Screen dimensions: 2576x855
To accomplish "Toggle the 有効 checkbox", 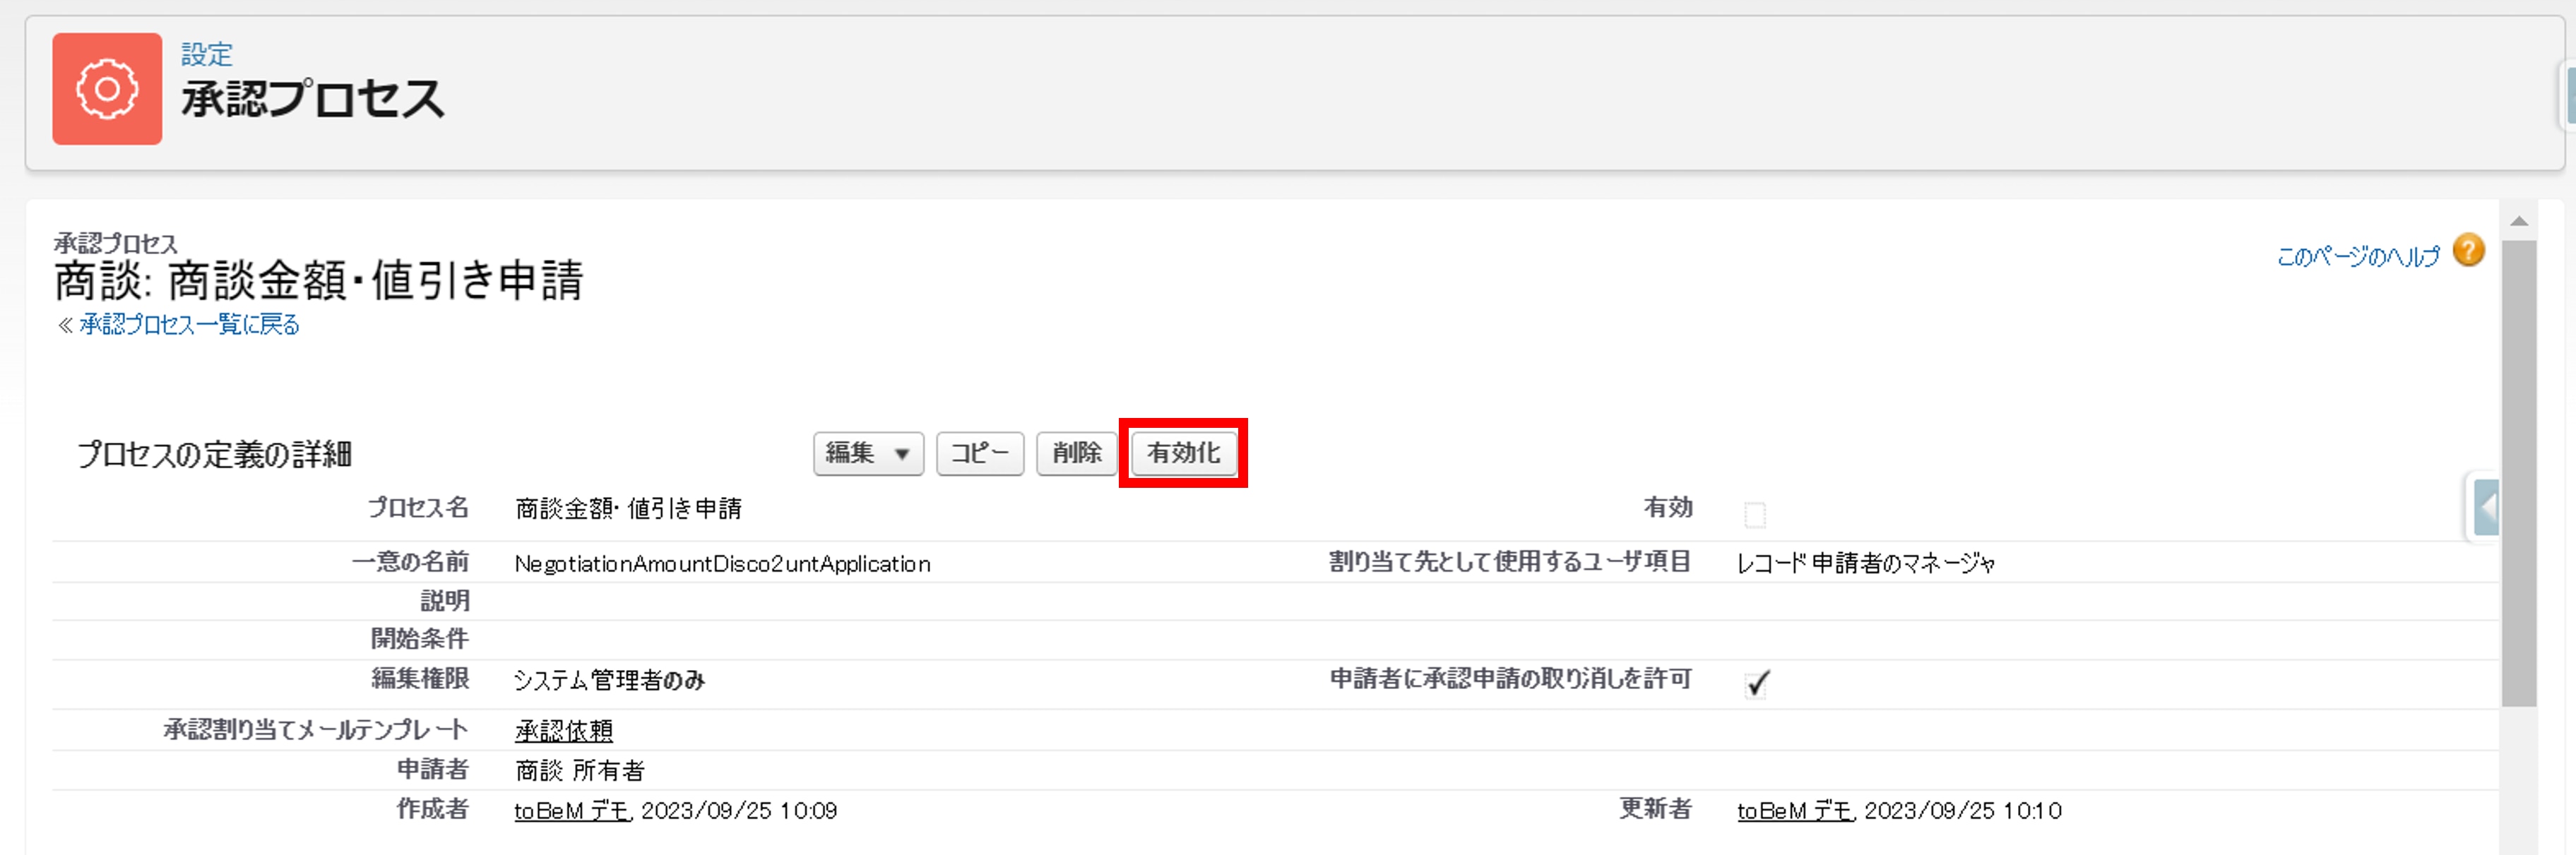I will click(1754, 515).
